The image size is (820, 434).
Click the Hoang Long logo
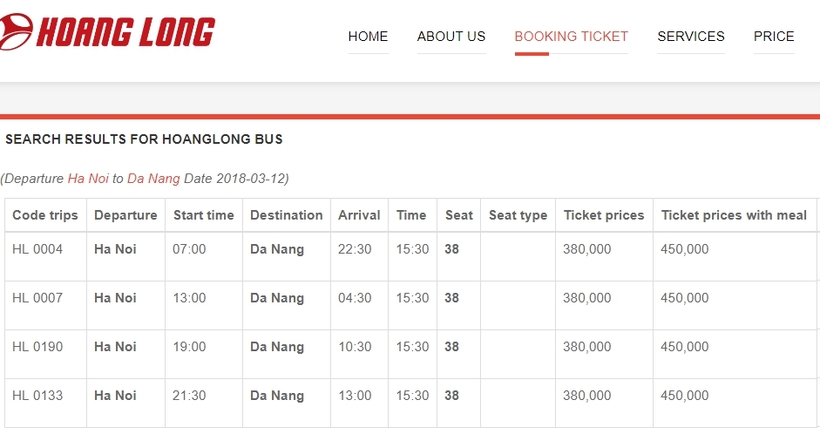(x=107, y=32)
